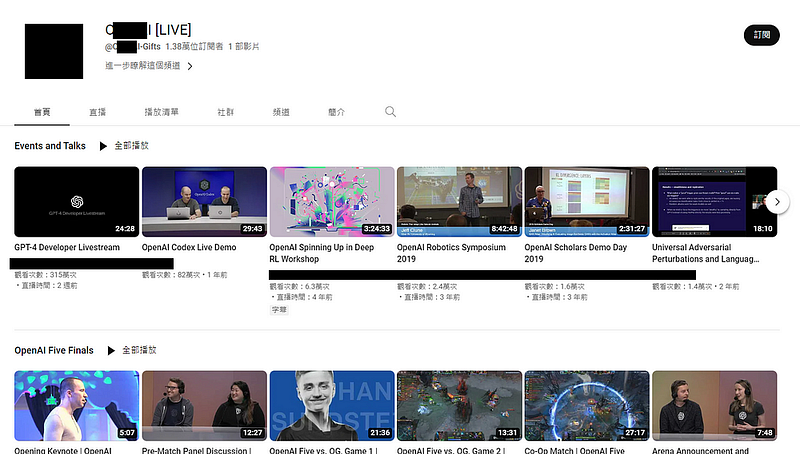Screen dimensions: 800x454
Task: Click the 字幕 captions badge
Action: [x=279, y=310]
